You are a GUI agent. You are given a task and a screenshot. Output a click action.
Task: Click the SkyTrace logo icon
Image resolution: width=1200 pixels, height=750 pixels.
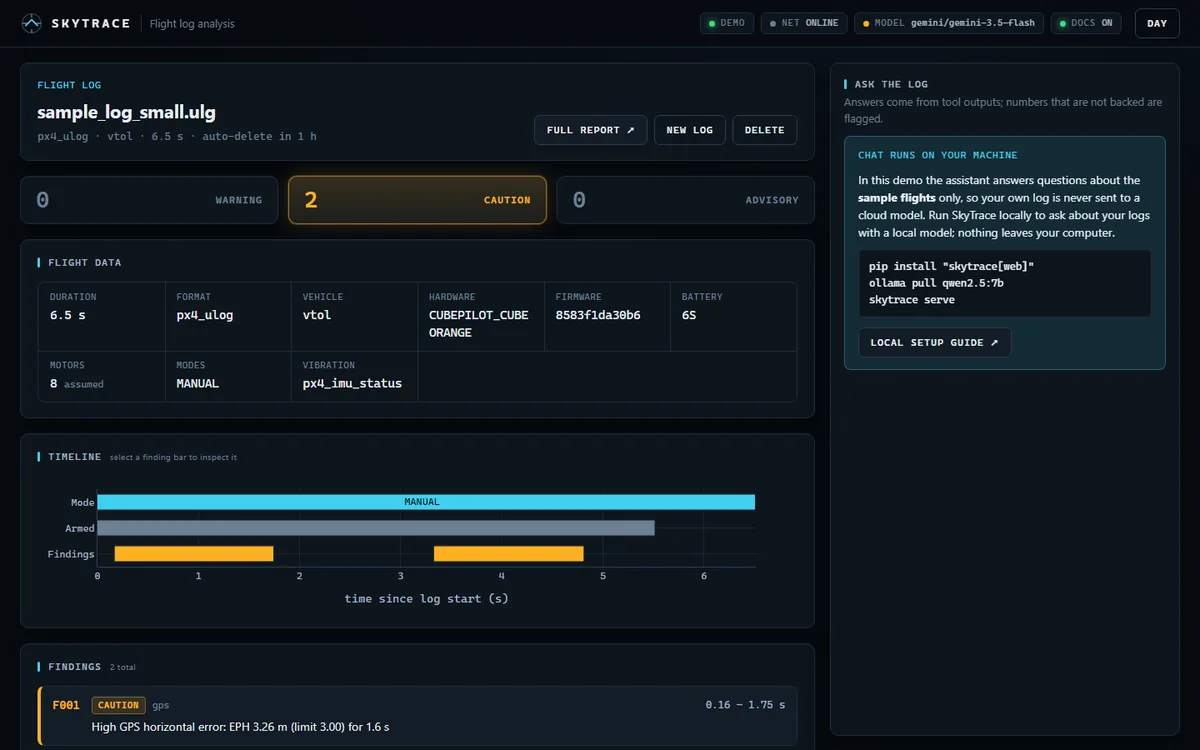32,23
